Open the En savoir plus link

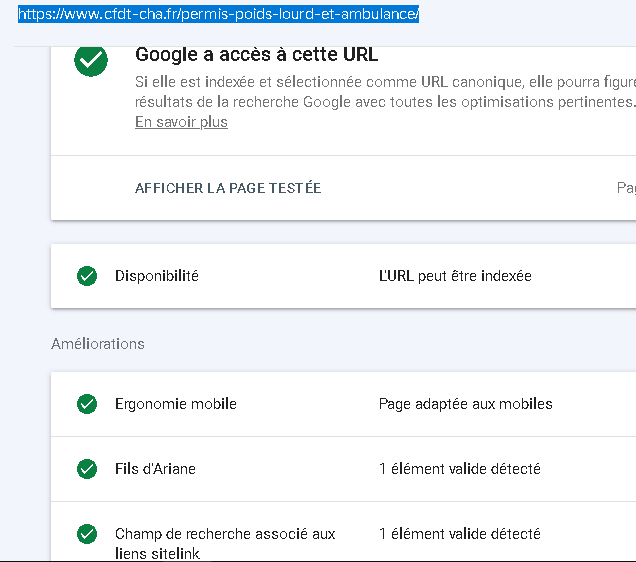tap(181, 122)
